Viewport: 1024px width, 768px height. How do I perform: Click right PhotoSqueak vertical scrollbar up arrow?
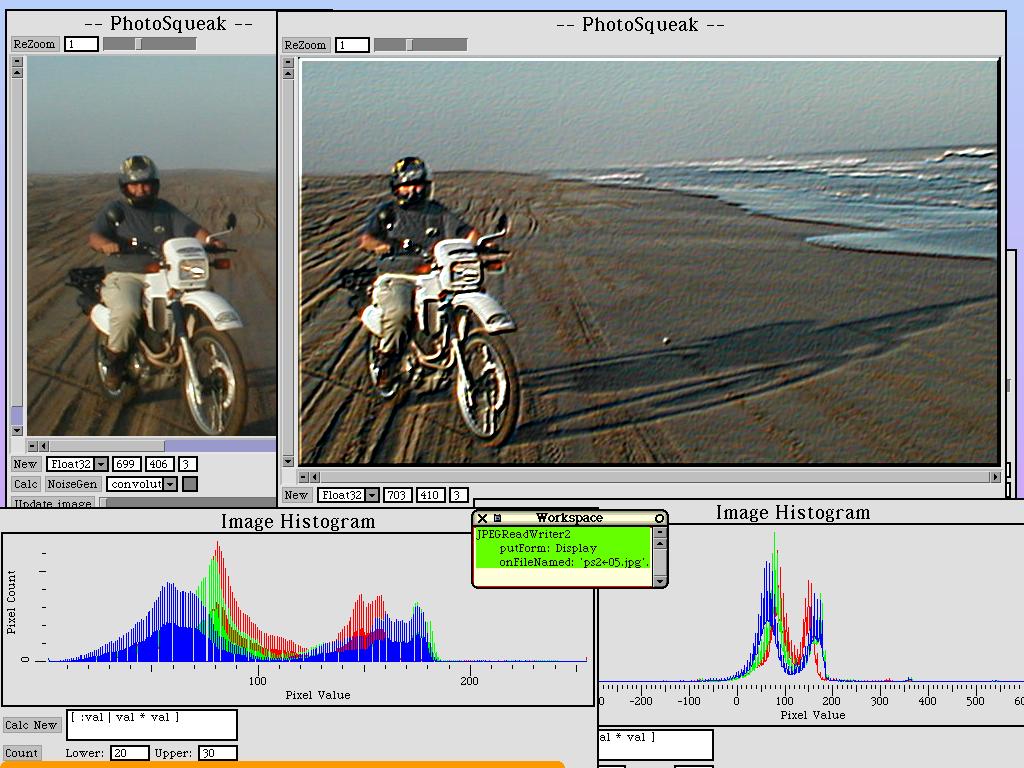[288, 74]
